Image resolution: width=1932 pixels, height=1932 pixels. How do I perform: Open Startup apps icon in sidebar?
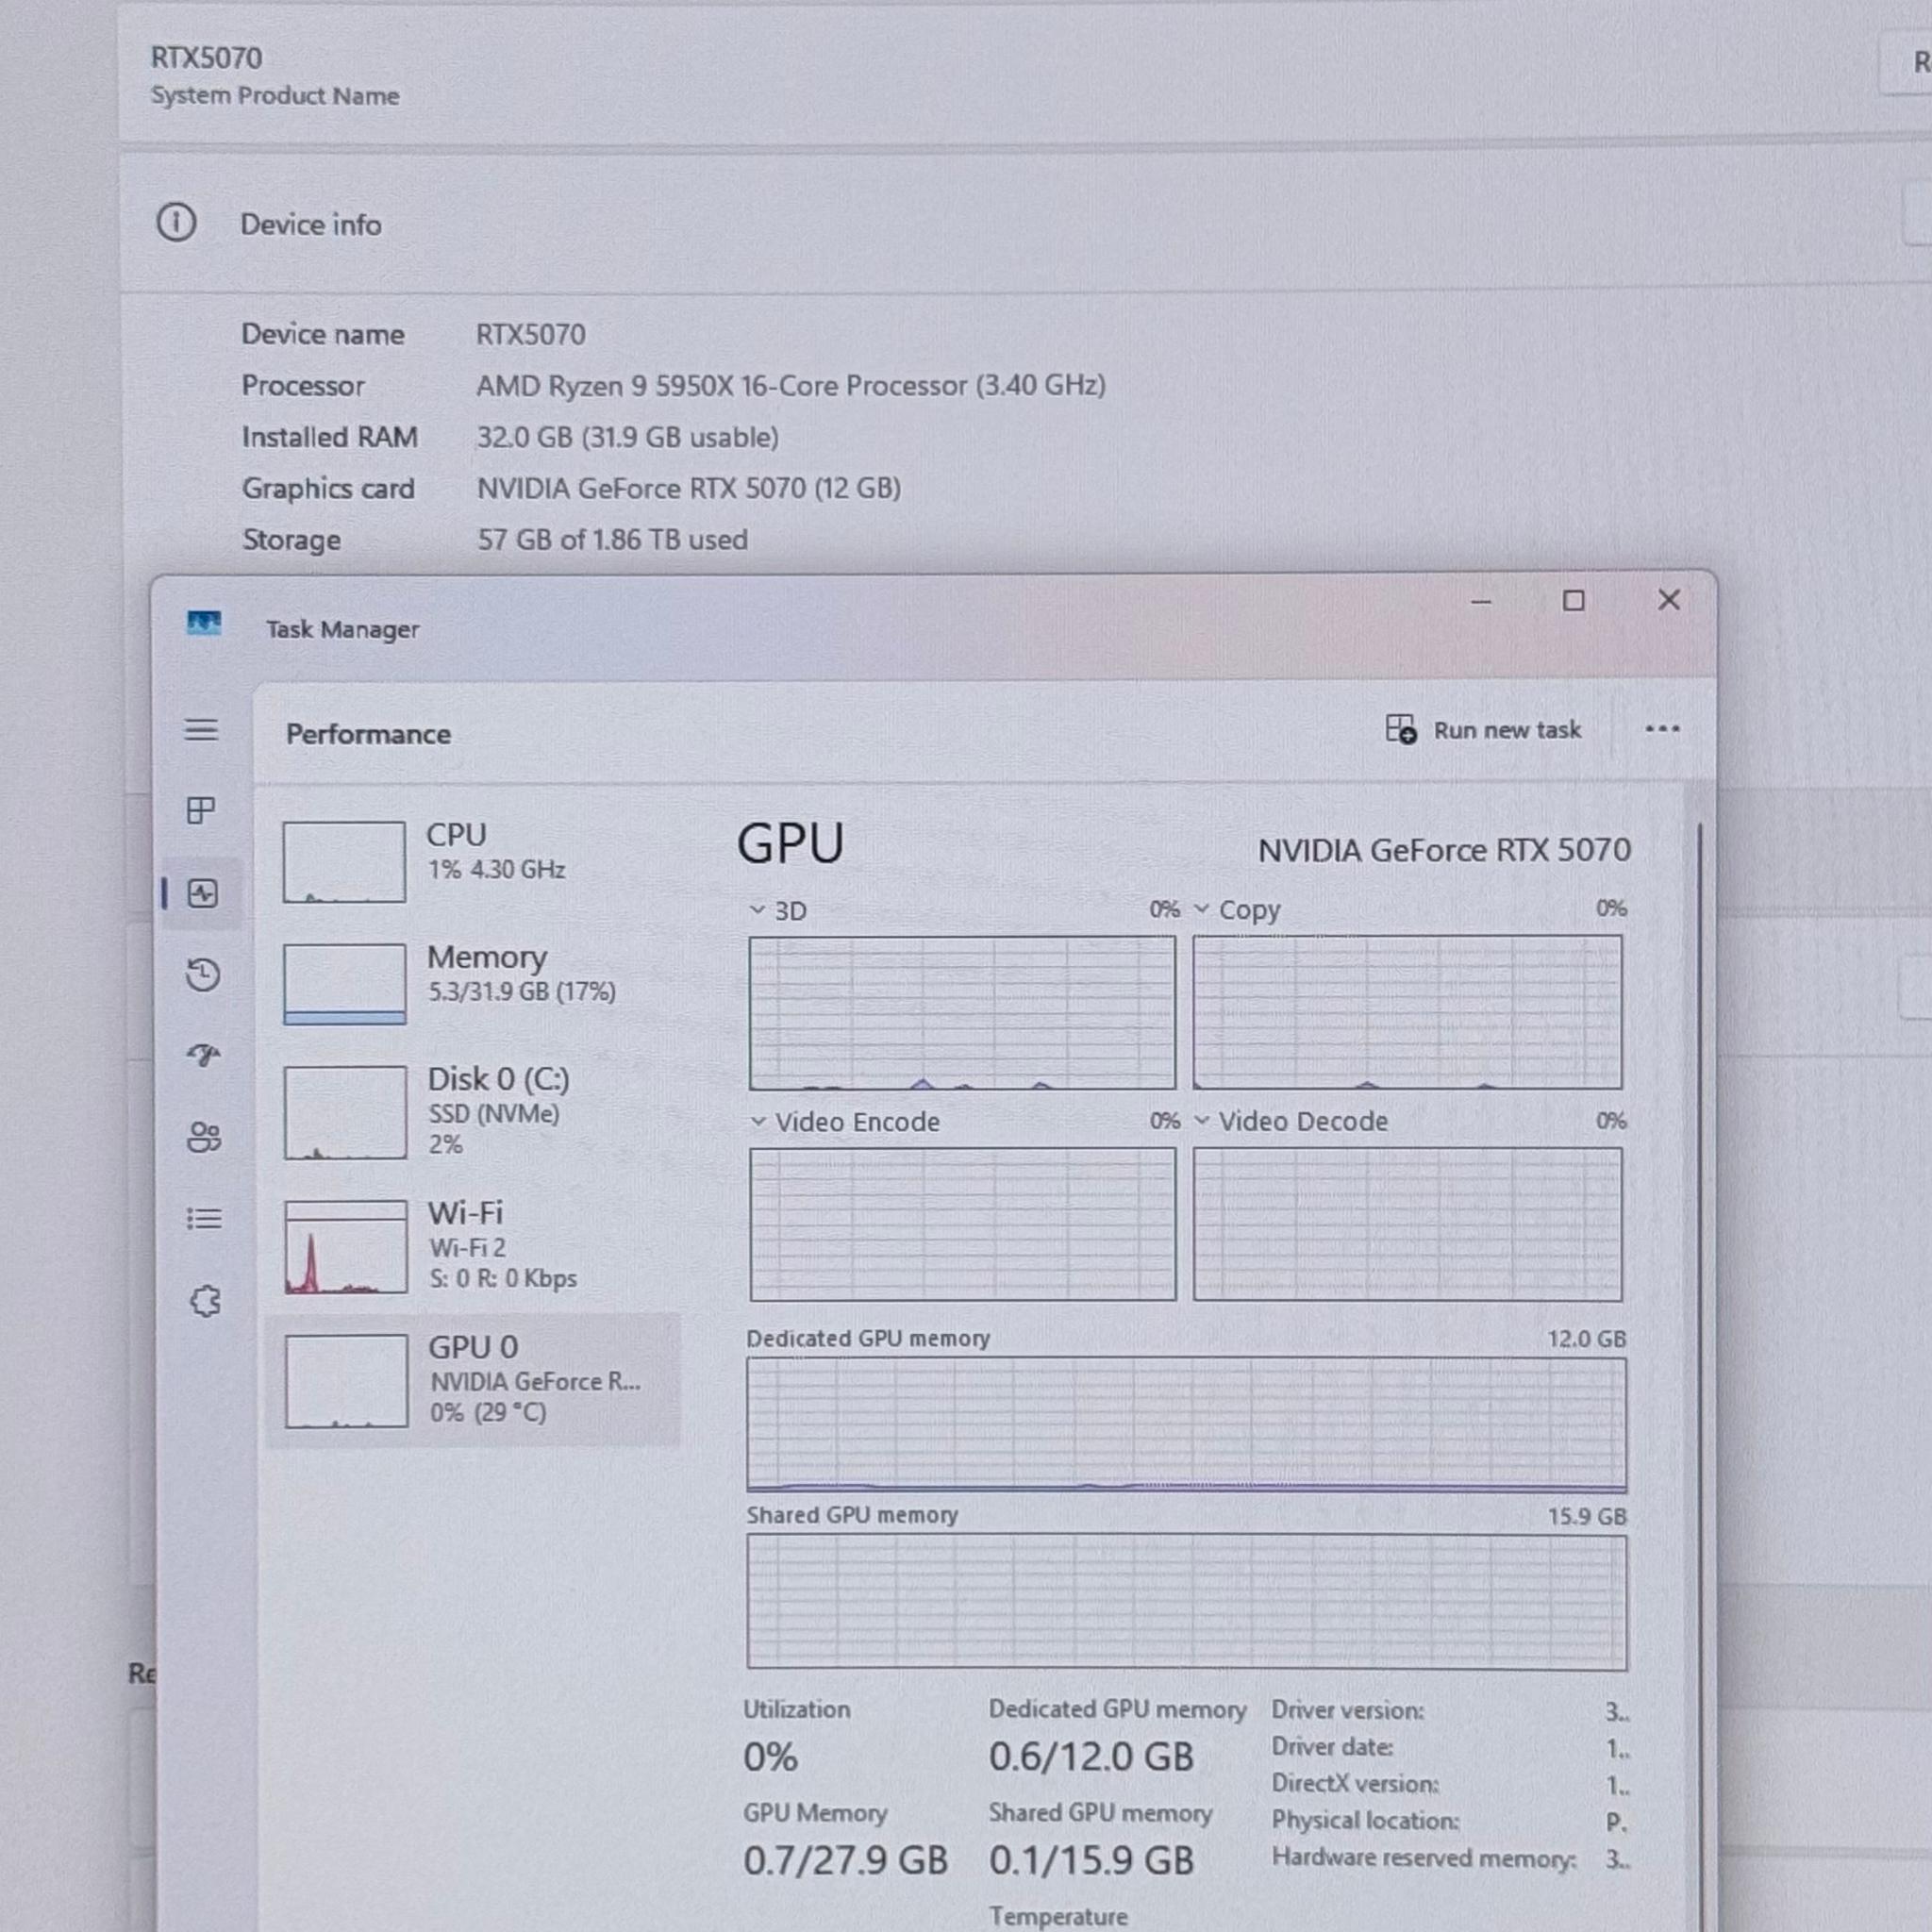click(x=203, y=1055)
